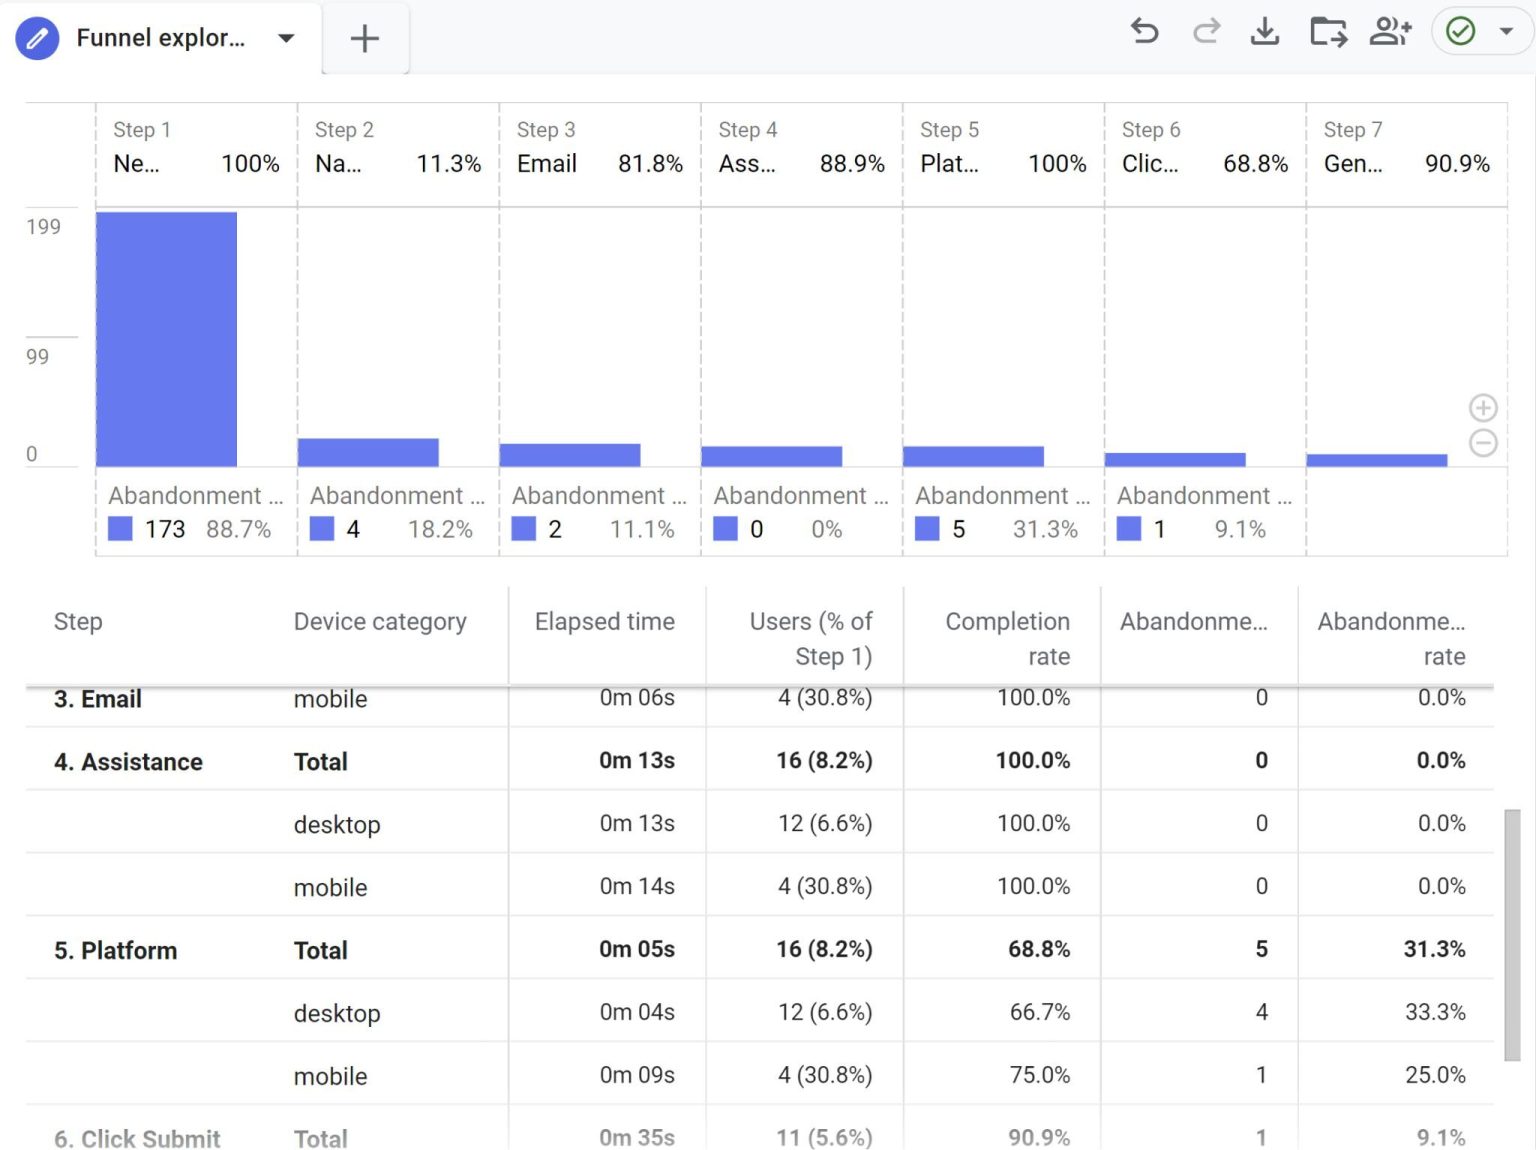Click the '3. Email' row label
Screen dimensions: 1536x1150
pyautogui.click(x=98, y=699)
